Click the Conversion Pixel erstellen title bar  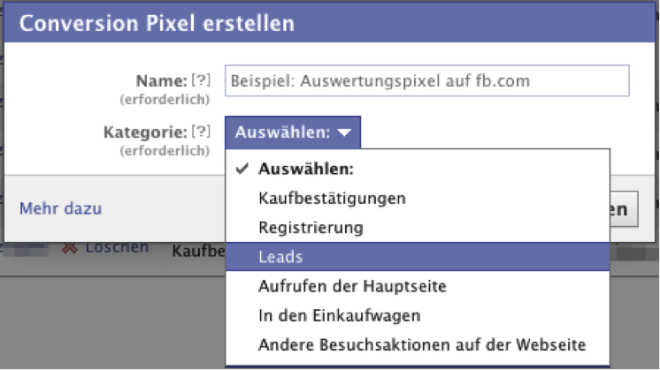click(330, 23)
